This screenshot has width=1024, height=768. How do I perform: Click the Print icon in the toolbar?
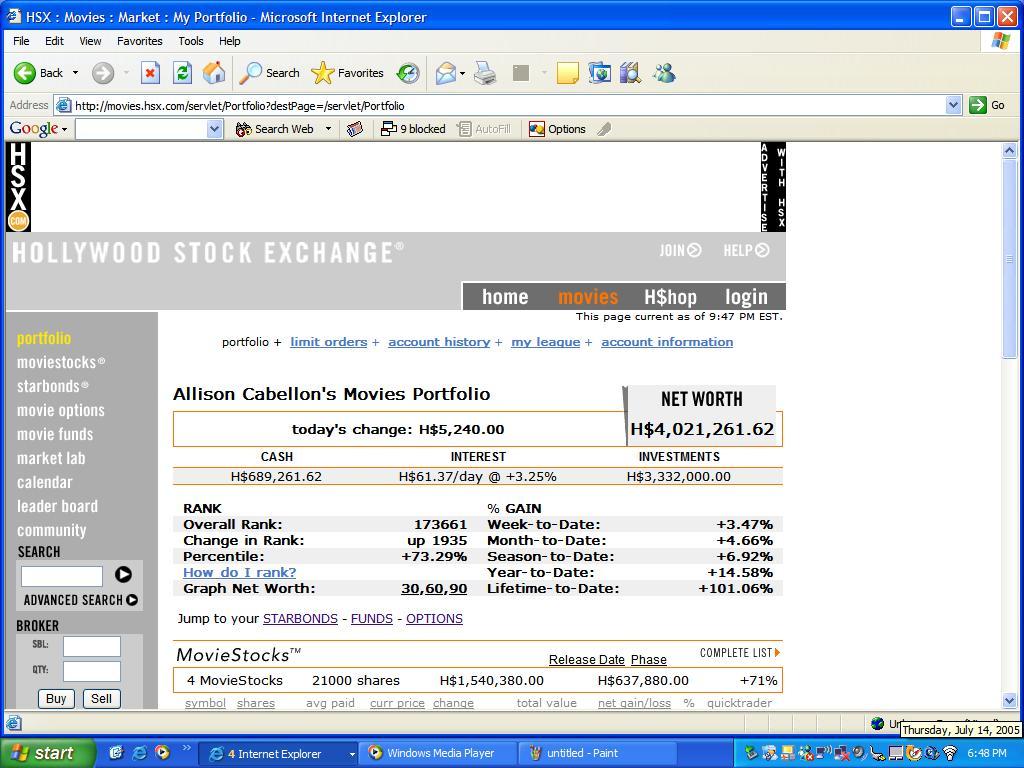click(485, 73)
